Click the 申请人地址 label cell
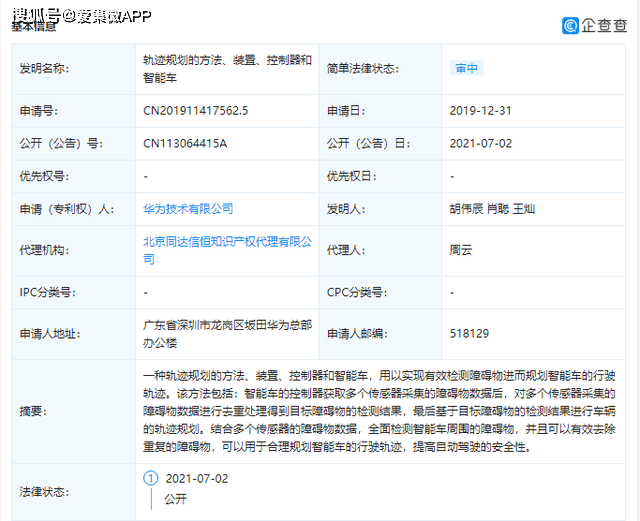This screenshot has width=640, height=521. point(73,334)
